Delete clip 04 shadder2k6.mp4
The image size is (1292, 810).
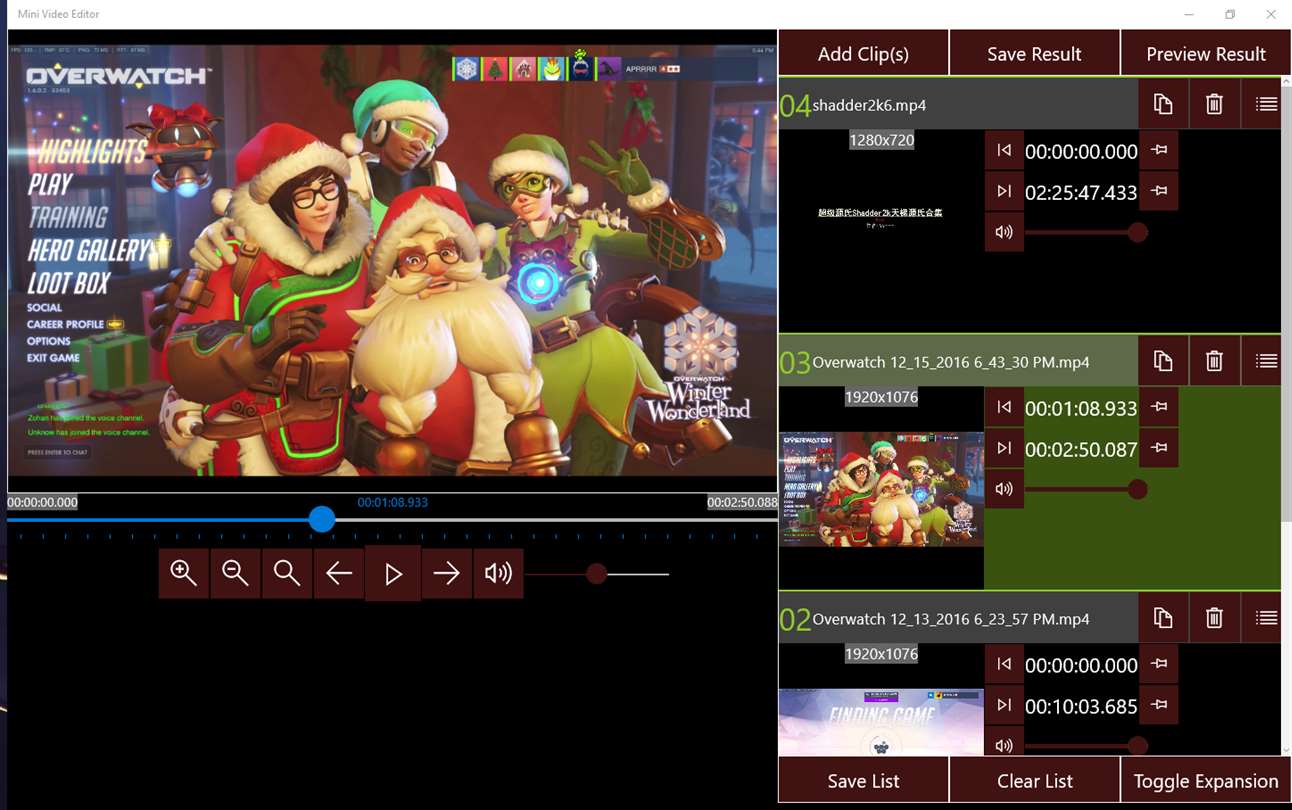(x=1214, y=104)
